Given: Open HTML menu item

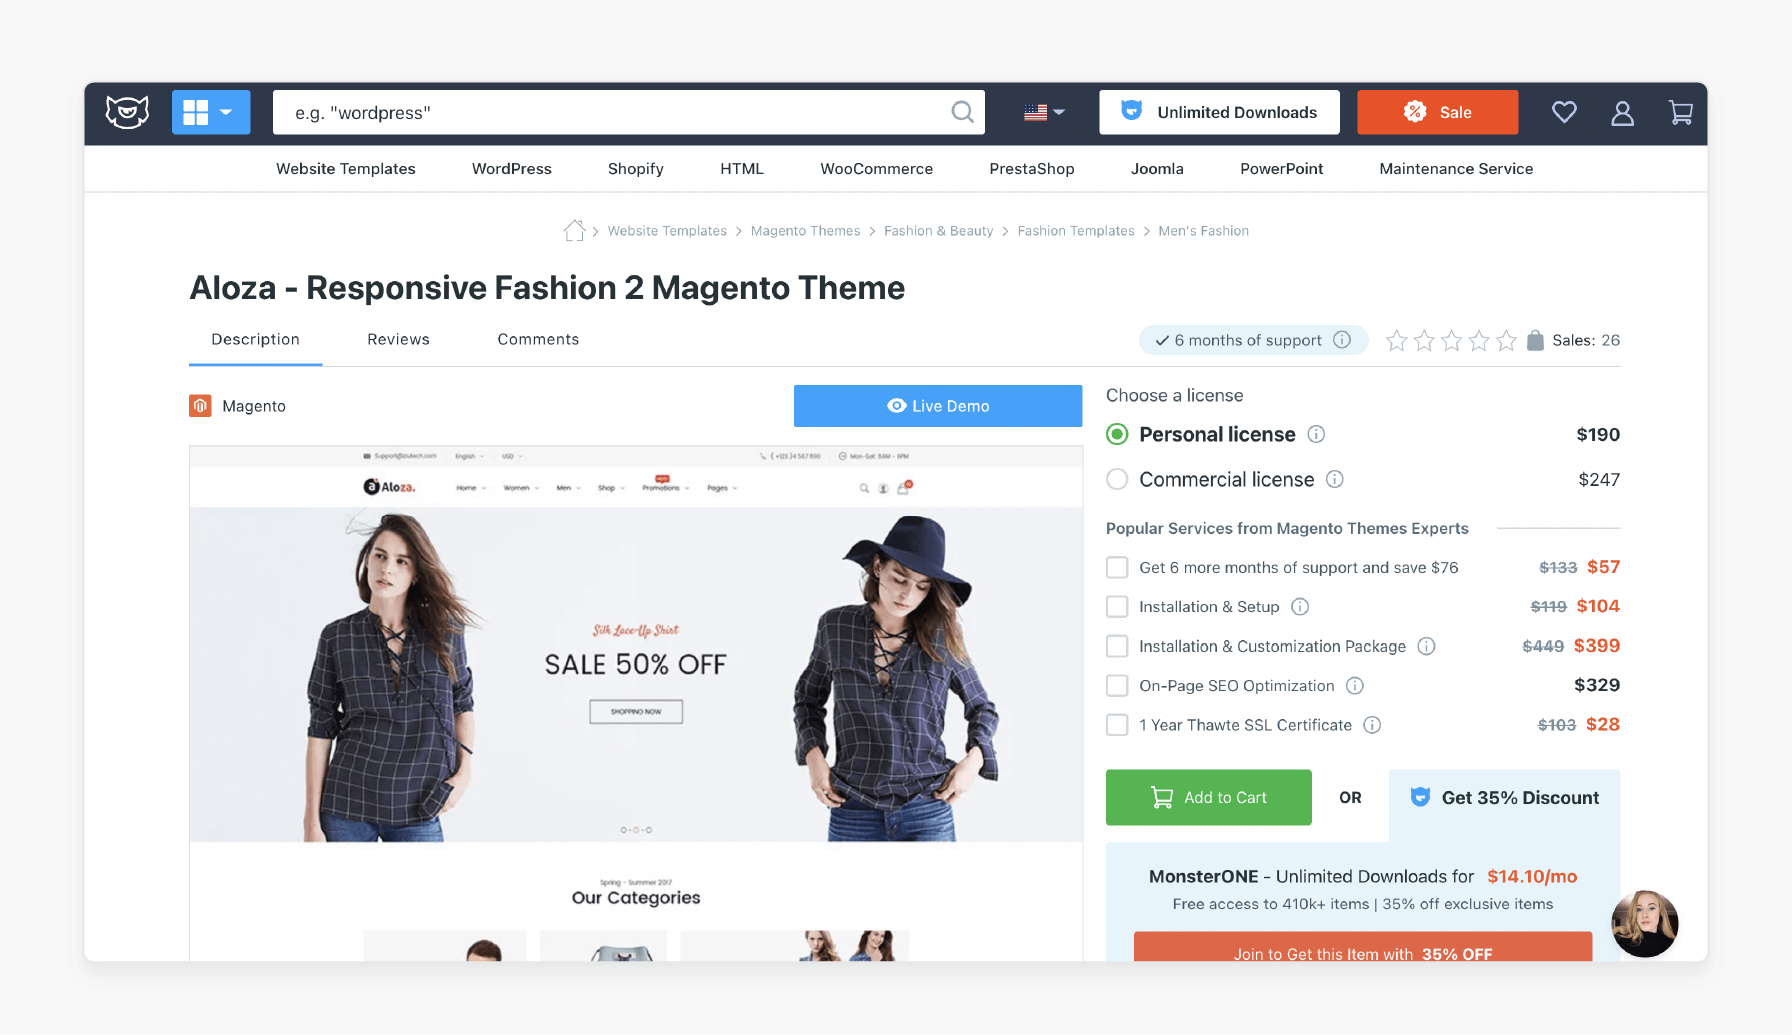Looking at the screenshot, I should click(742, 169).
